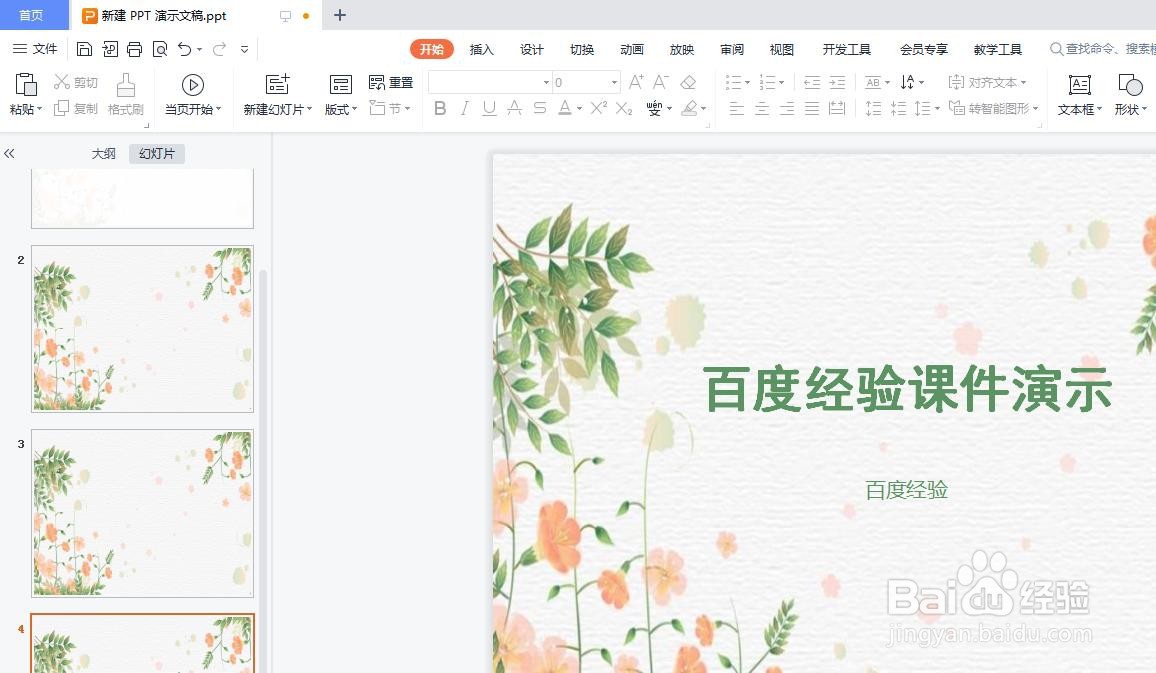Image resolution: width=1156 pixels, height=673 pixels.
Task: Click the Text Box icon
Action: tap(1079, 85)
